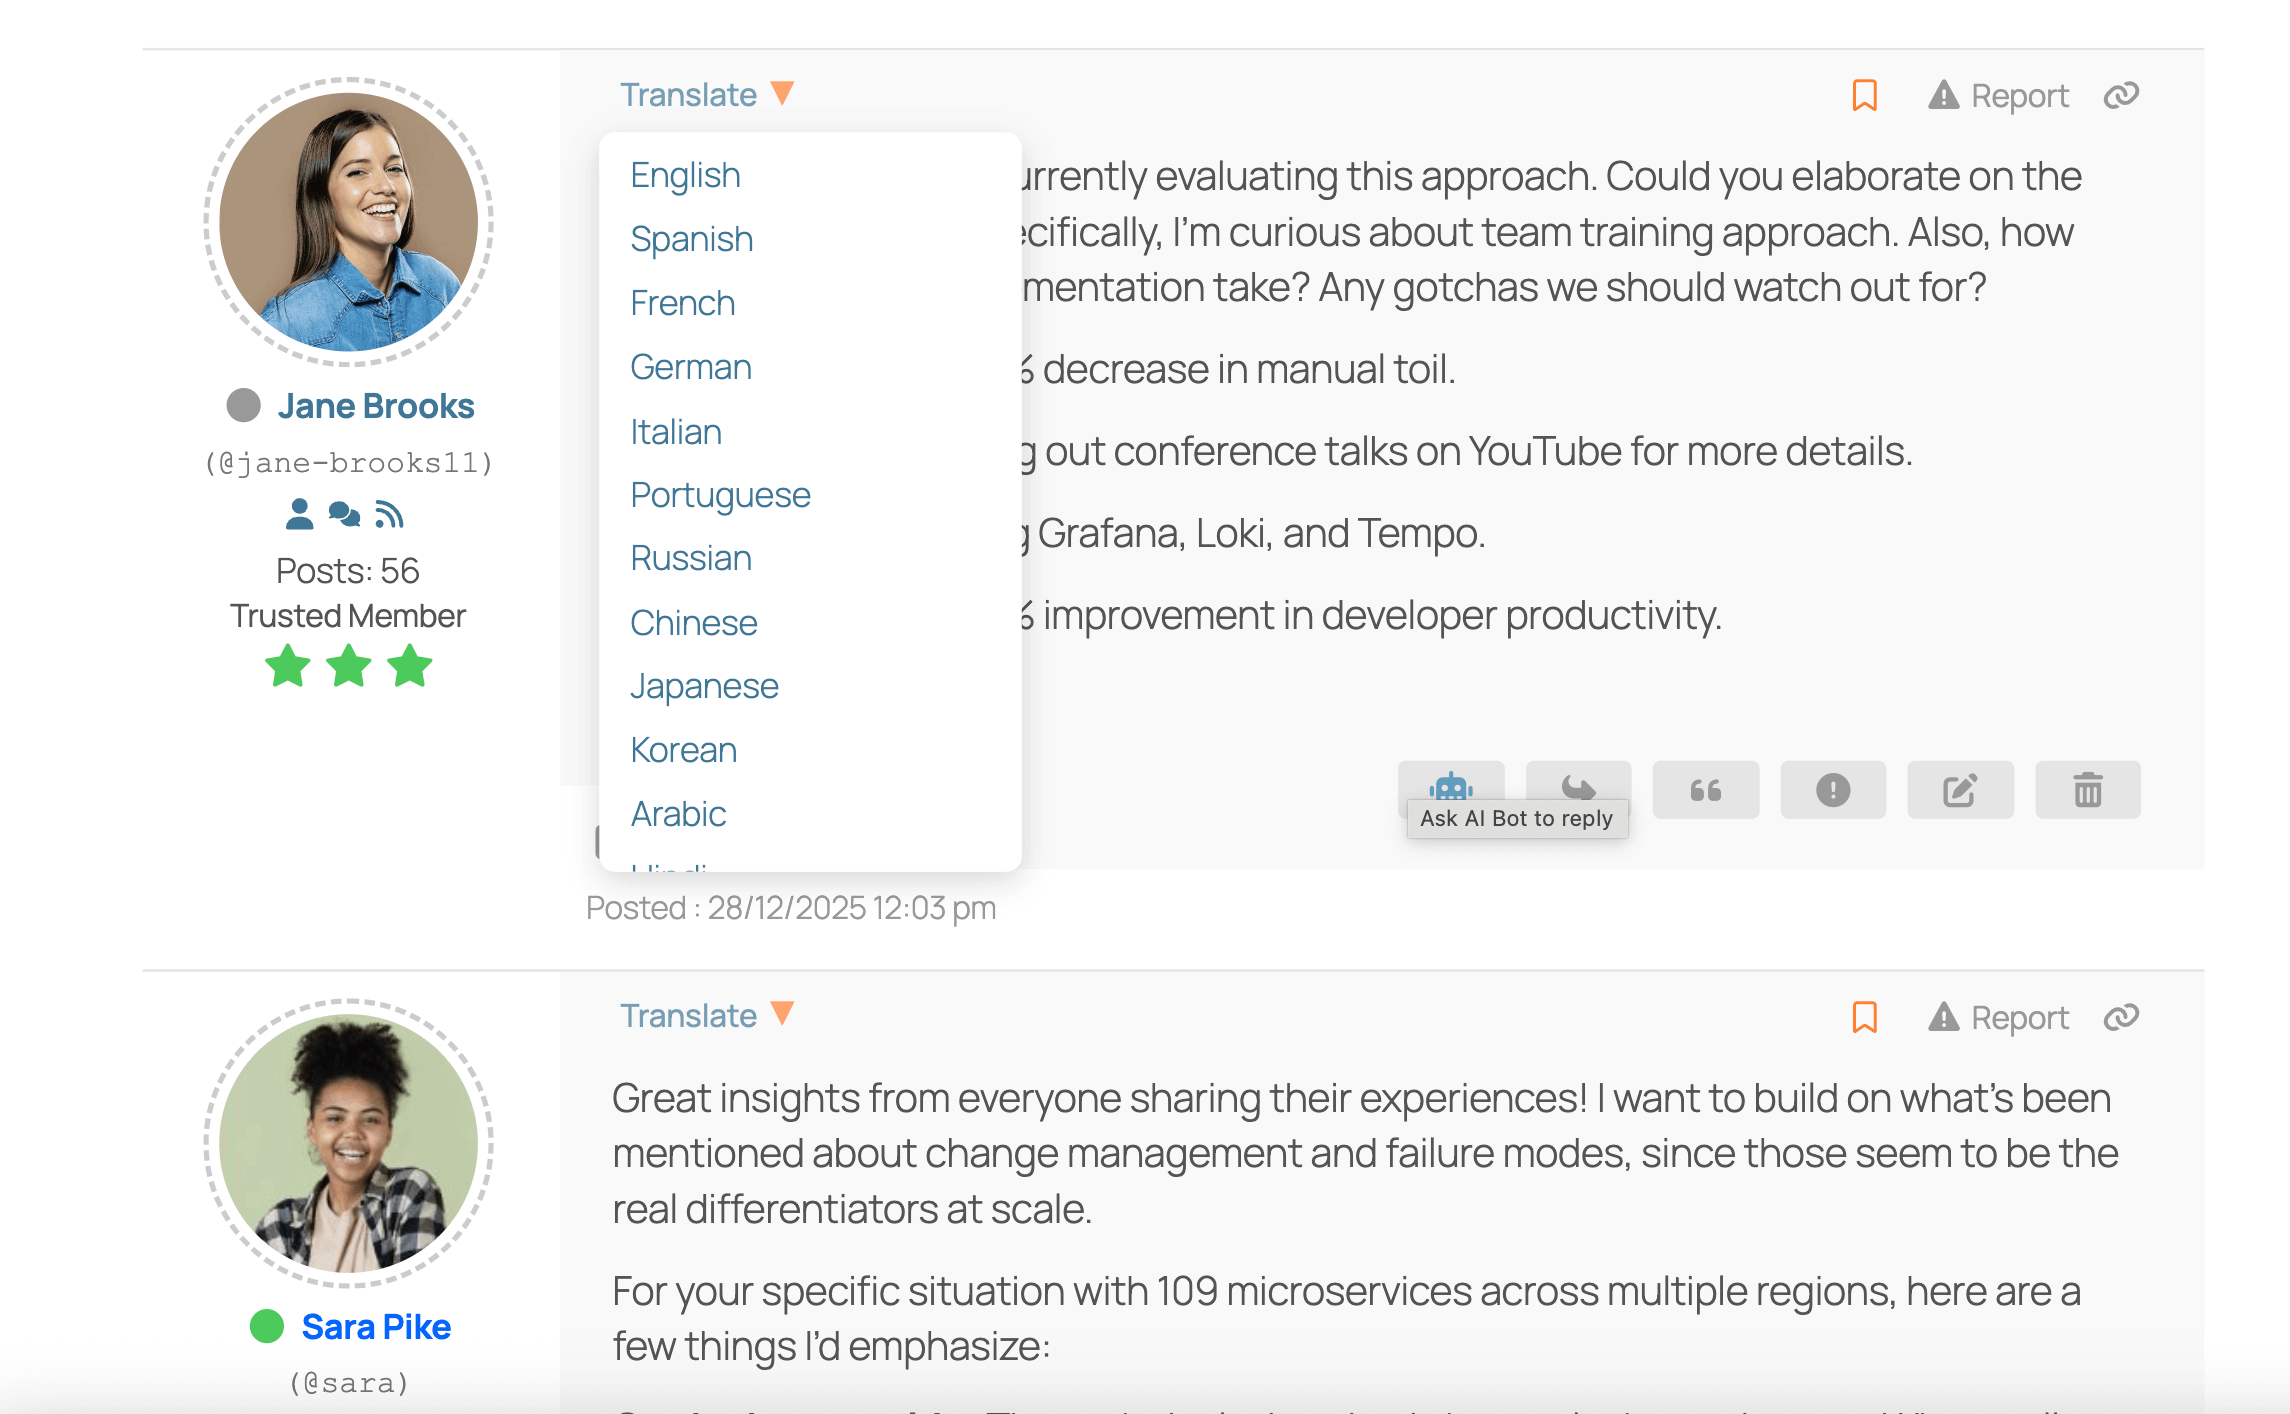Image resolution: width=2290 pixels, height=1414 pixels.
Task: Expand Translate dropdown on Sara Pike's post
Action: tap(706, 1016)
